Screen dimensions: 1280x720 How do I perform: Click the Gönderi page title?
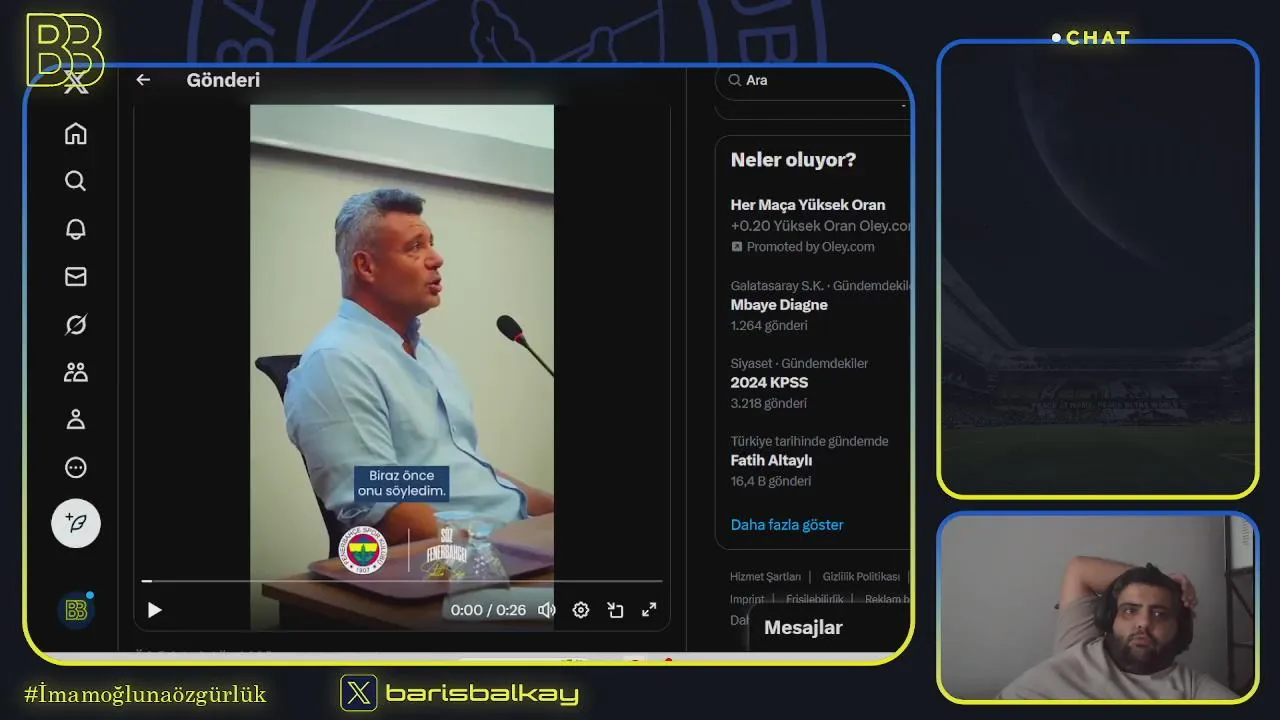click(x=223, y=80)
